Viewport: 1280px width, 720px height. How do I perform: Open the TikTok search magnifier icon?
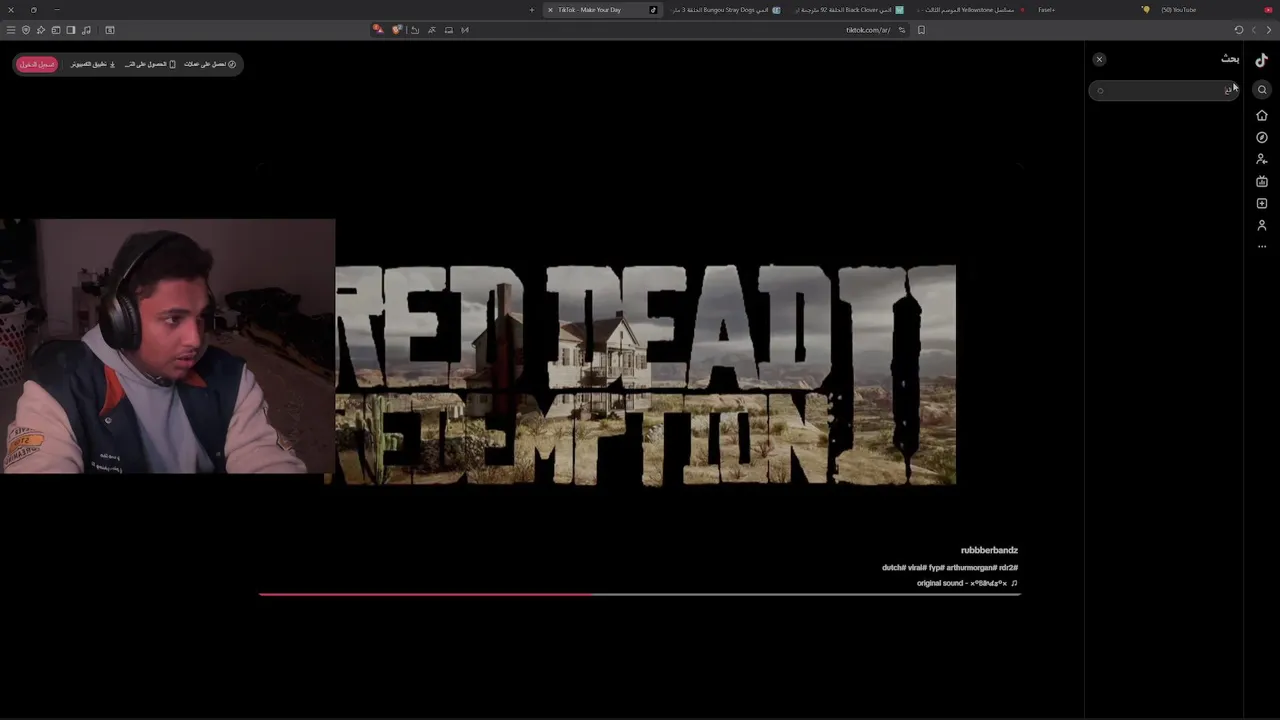[1262, 90]
